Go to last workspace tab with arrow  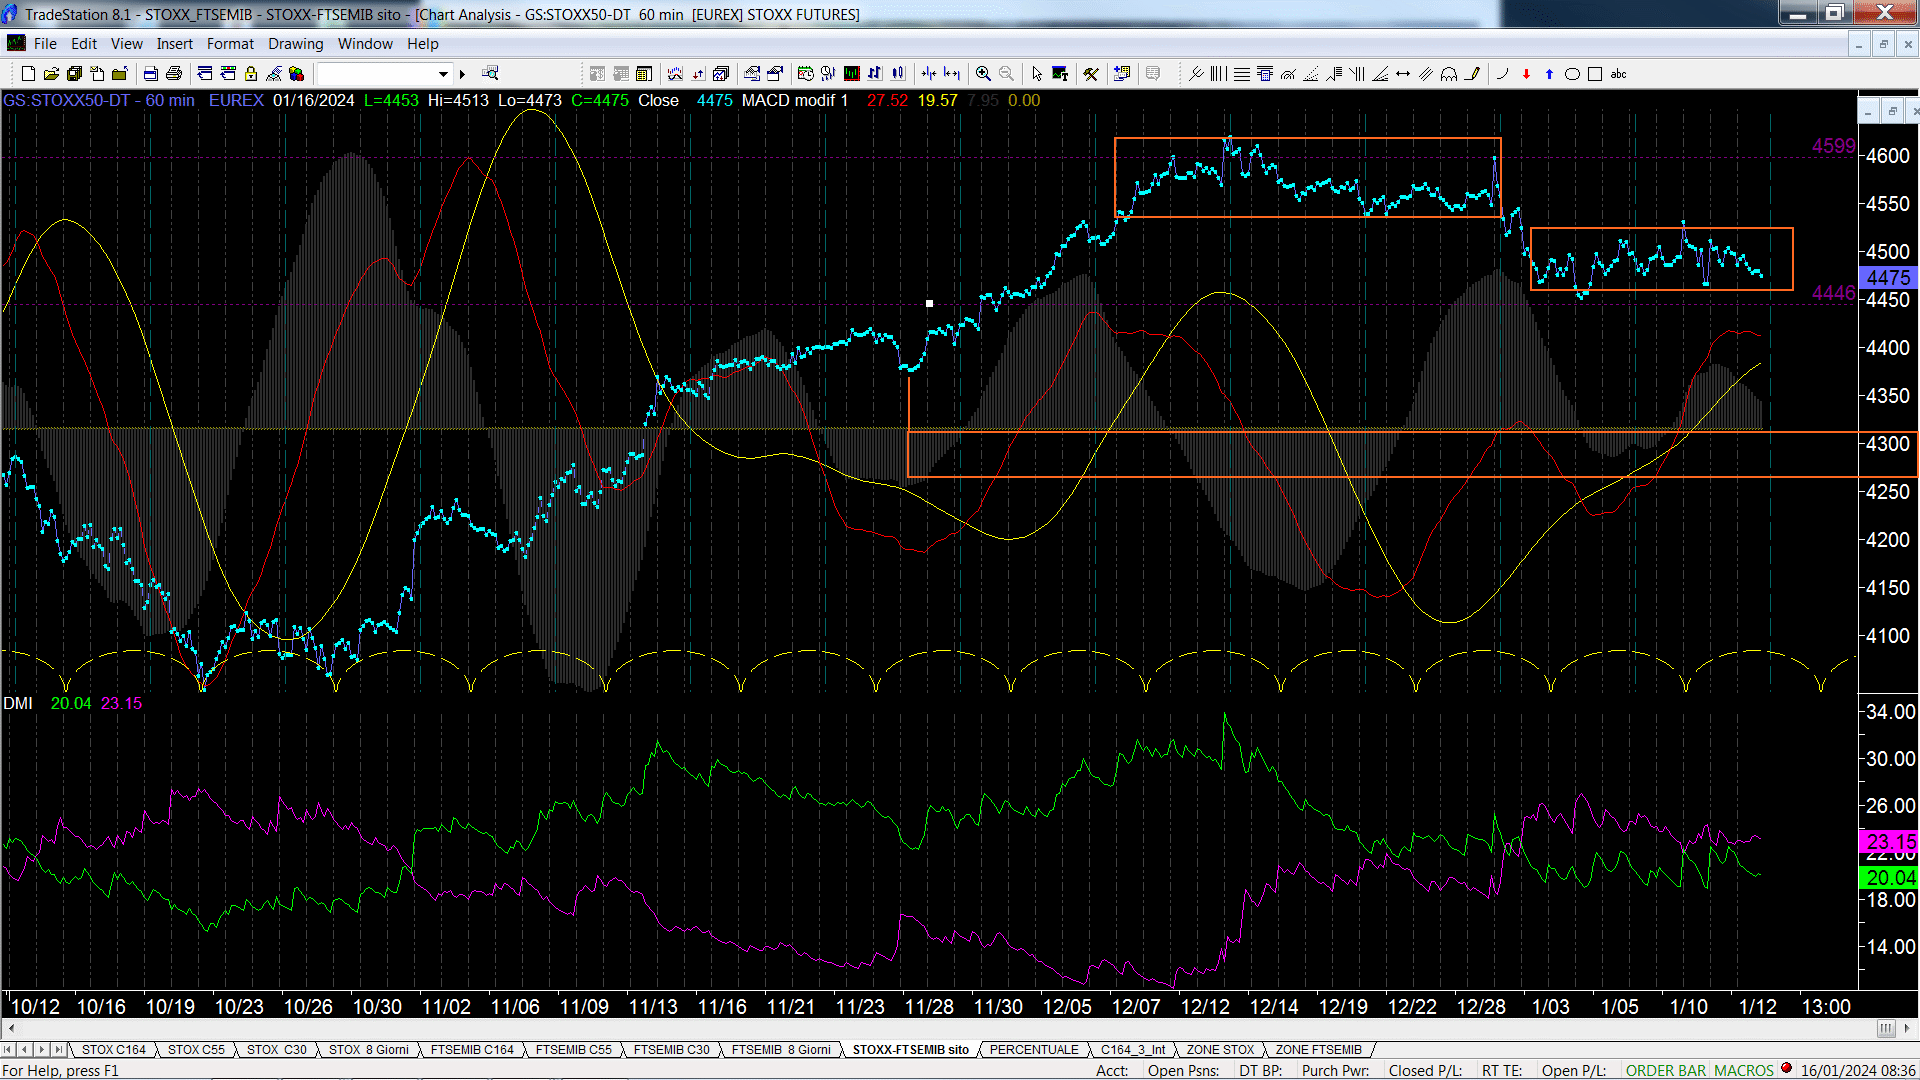coord(59,1049)
